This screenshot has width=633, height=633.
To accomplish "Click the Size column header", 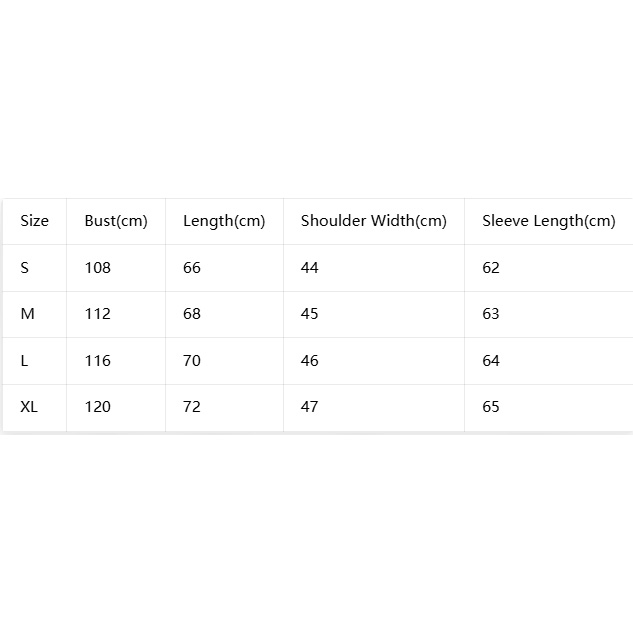I will [34, 221].
